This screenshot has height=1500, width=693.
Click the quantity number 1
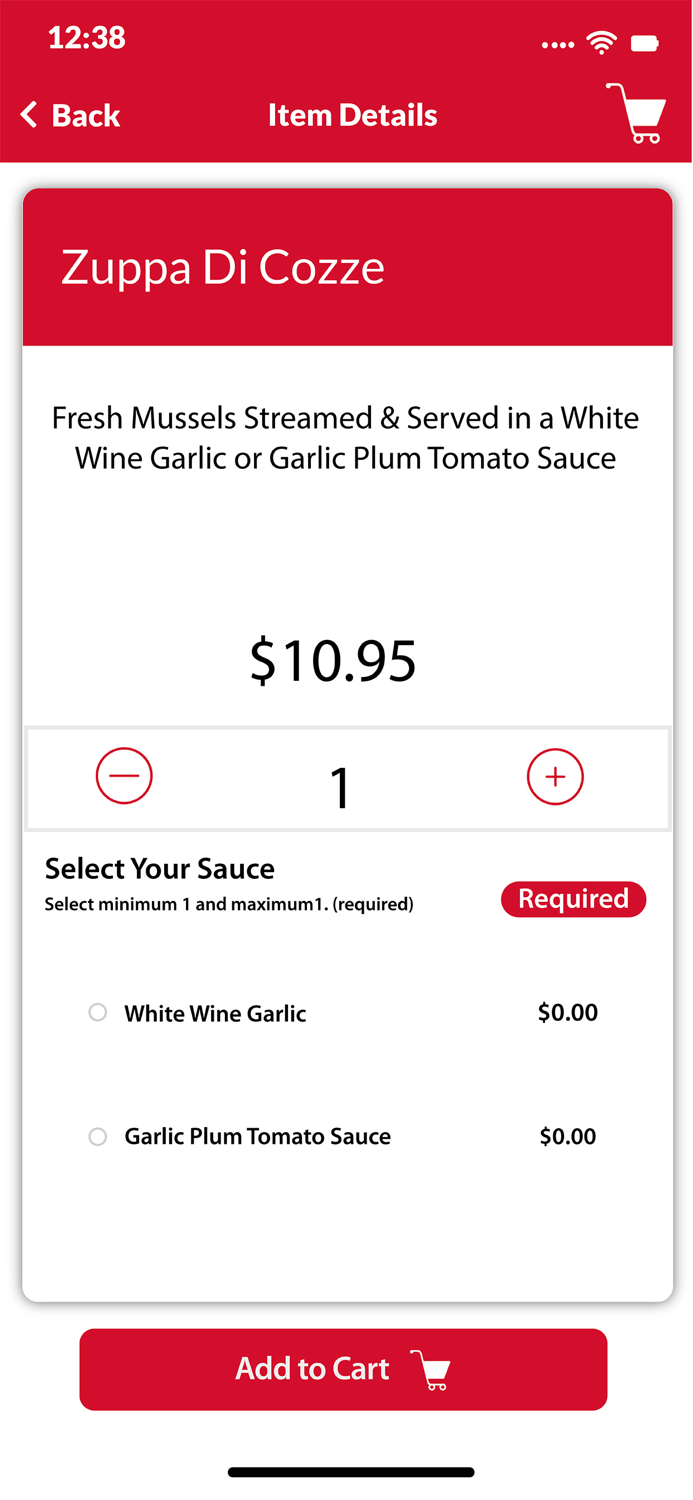(341, 787)
